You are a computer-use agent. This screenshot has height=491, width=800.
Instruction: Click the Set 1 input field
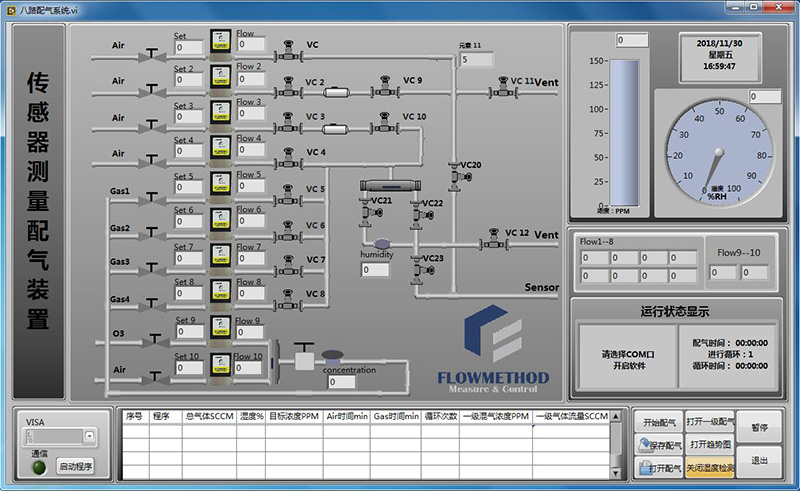coord(189,48)
